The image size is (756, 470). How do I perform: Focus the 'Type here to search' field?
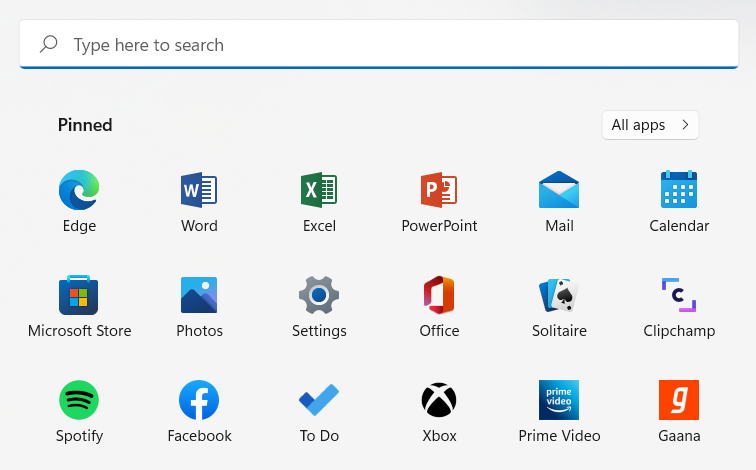tap(378, 44)
